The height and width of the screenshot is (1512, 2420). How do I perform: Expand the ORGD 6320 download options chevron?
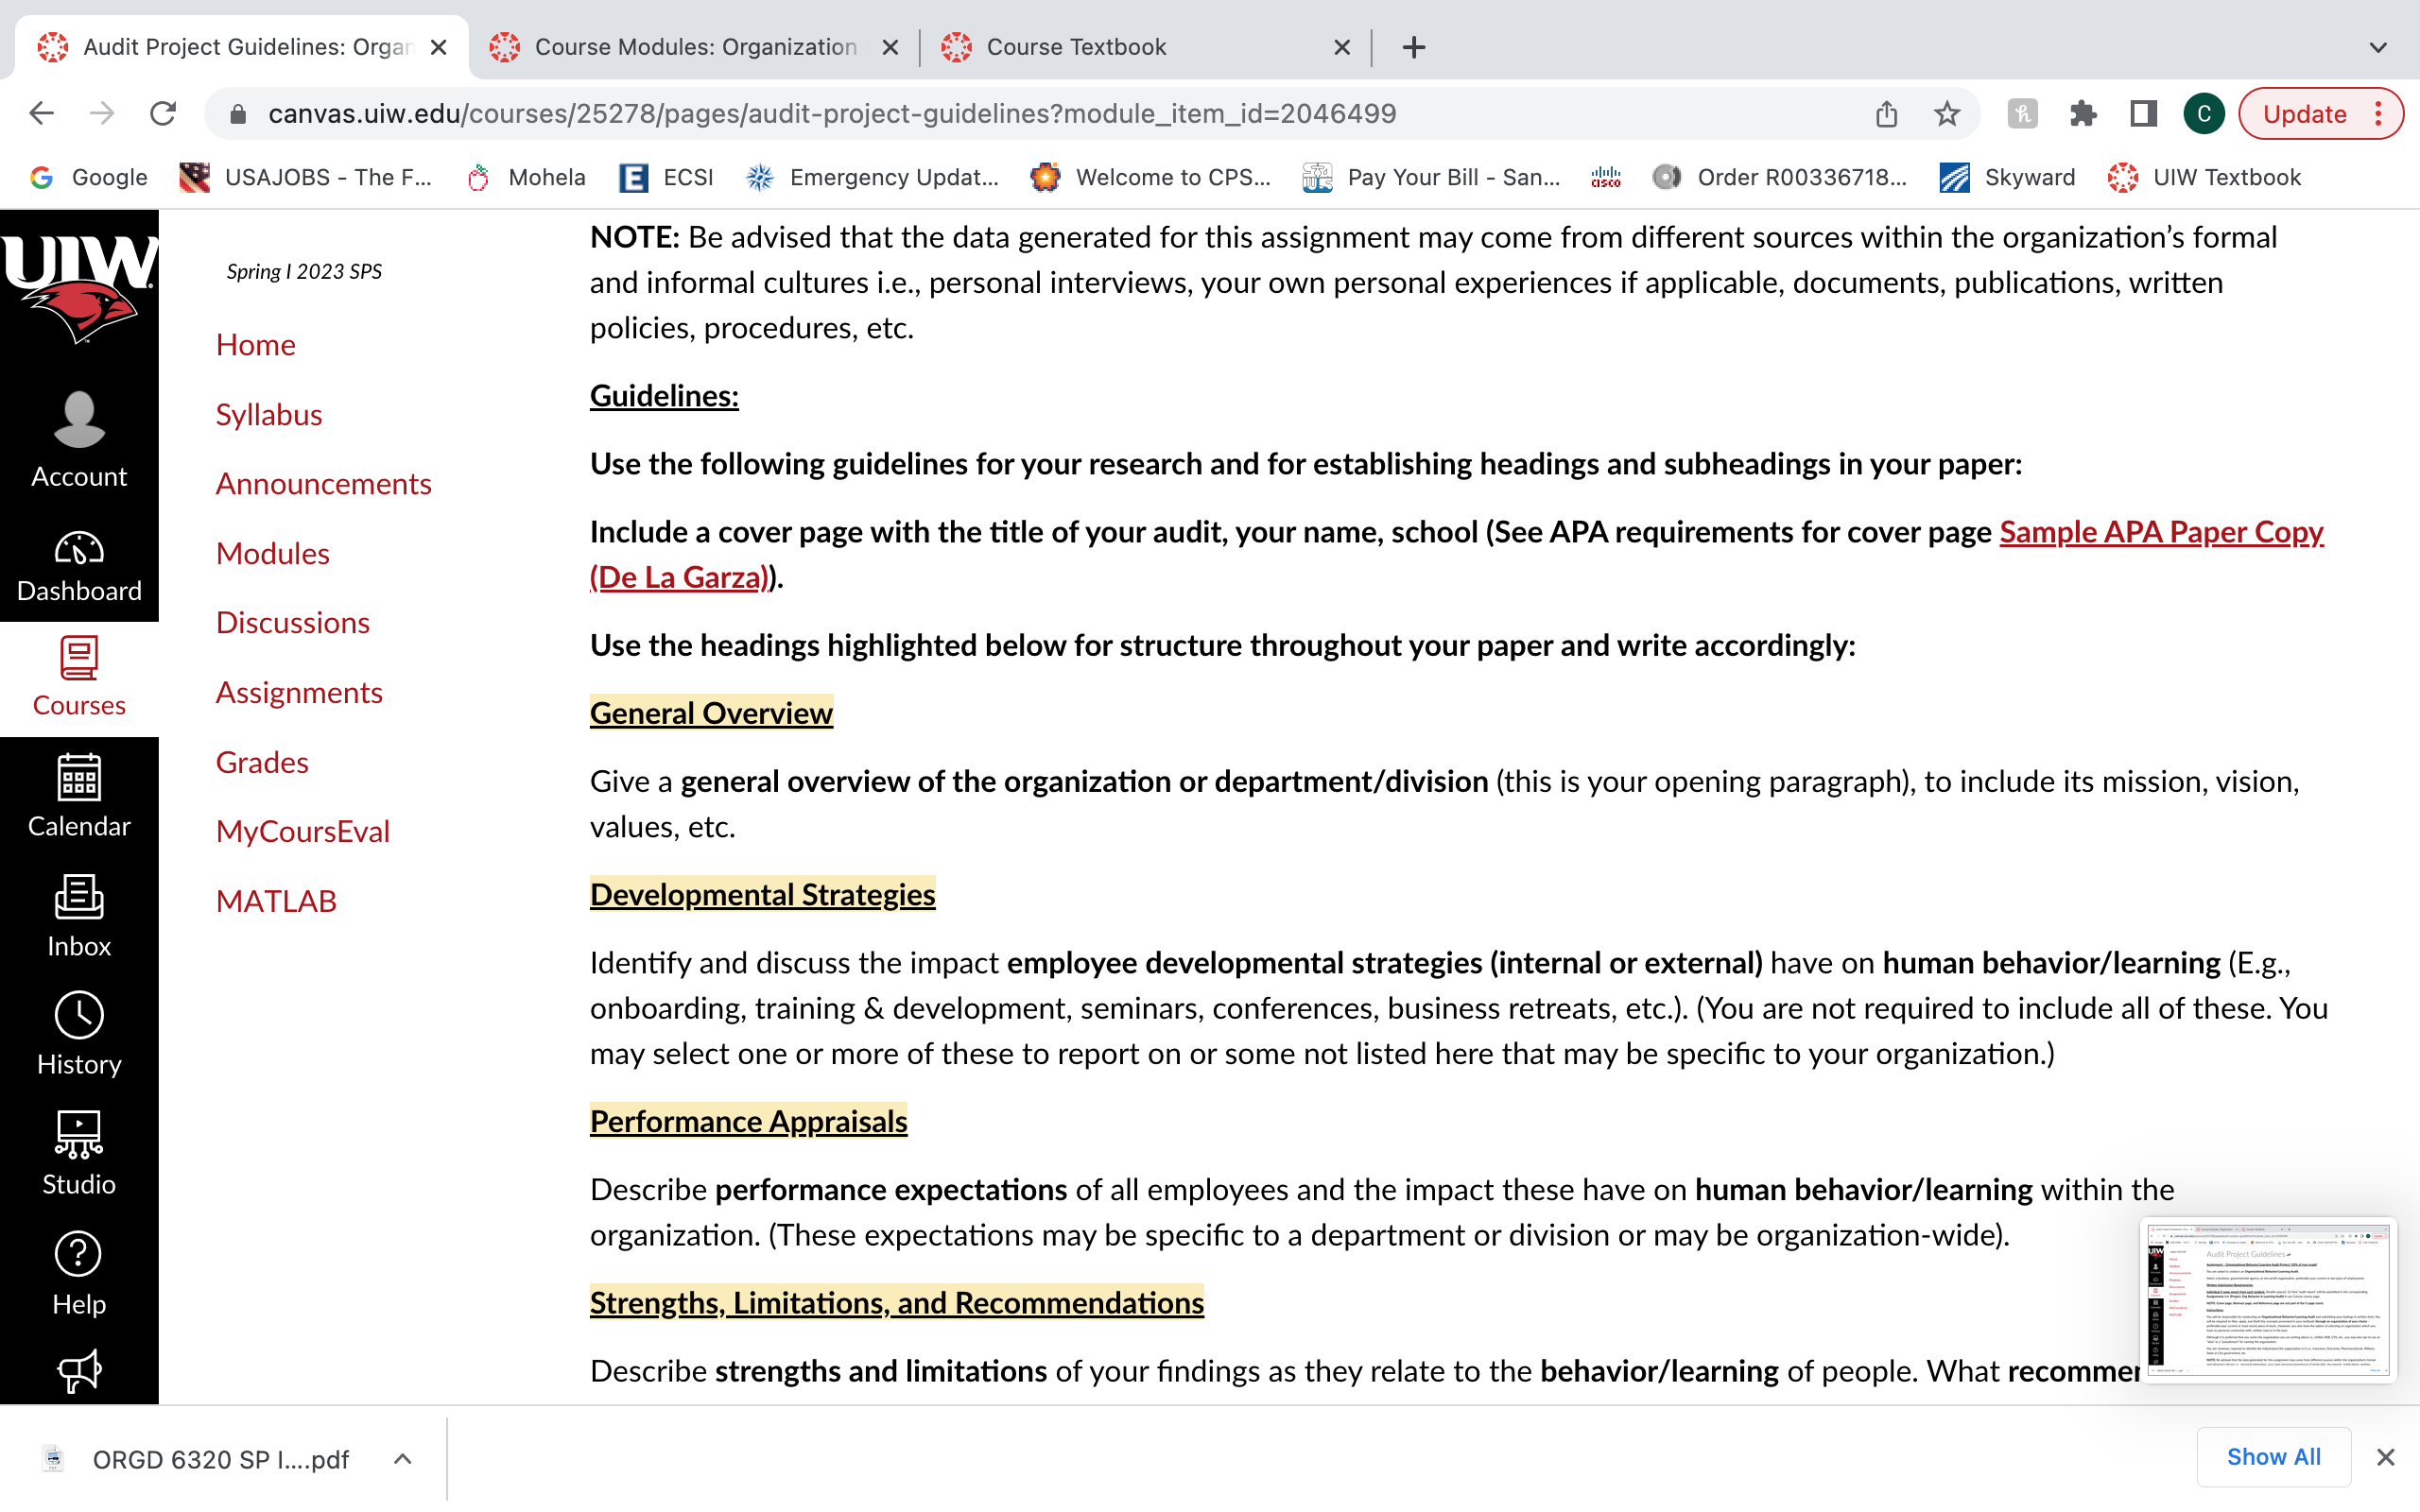[402, 1459]
